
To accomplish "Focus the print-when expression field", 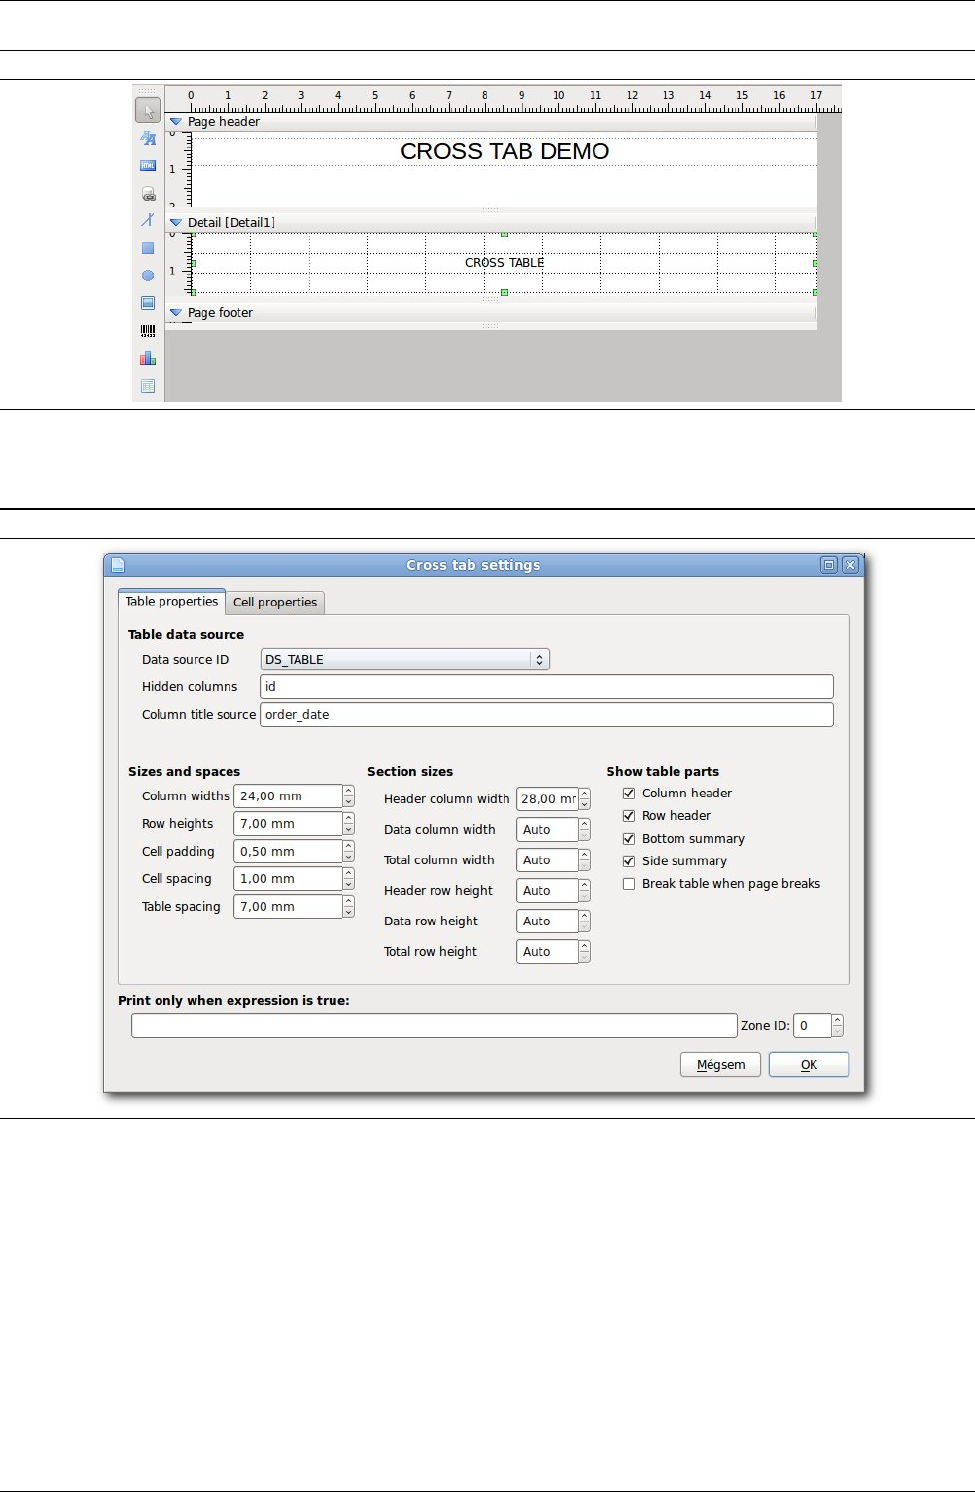I will point(434,1025).
